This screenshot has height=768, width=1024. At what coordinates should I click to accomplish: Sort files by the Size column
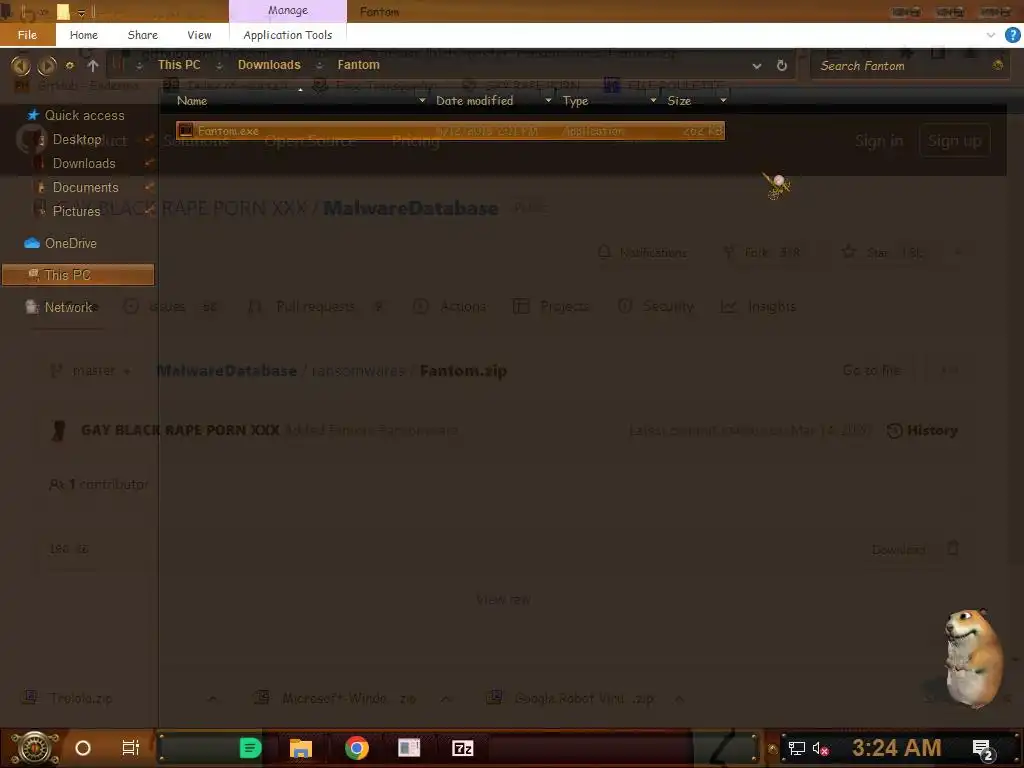pos(679,101)
